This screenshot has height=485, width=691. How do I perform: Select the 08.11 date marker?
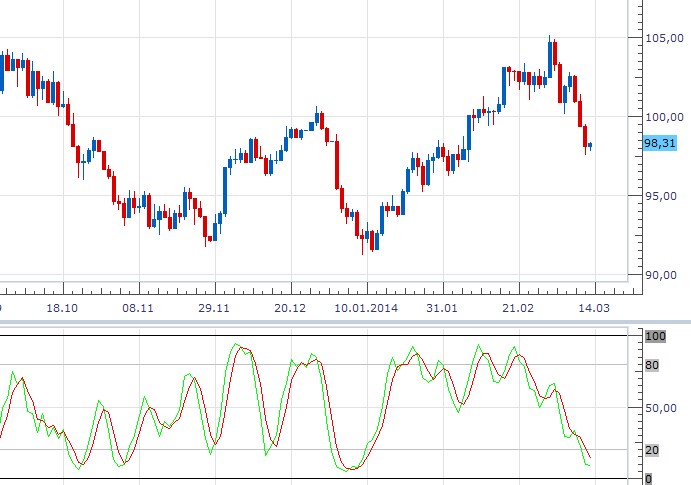(x=138, y=308)
